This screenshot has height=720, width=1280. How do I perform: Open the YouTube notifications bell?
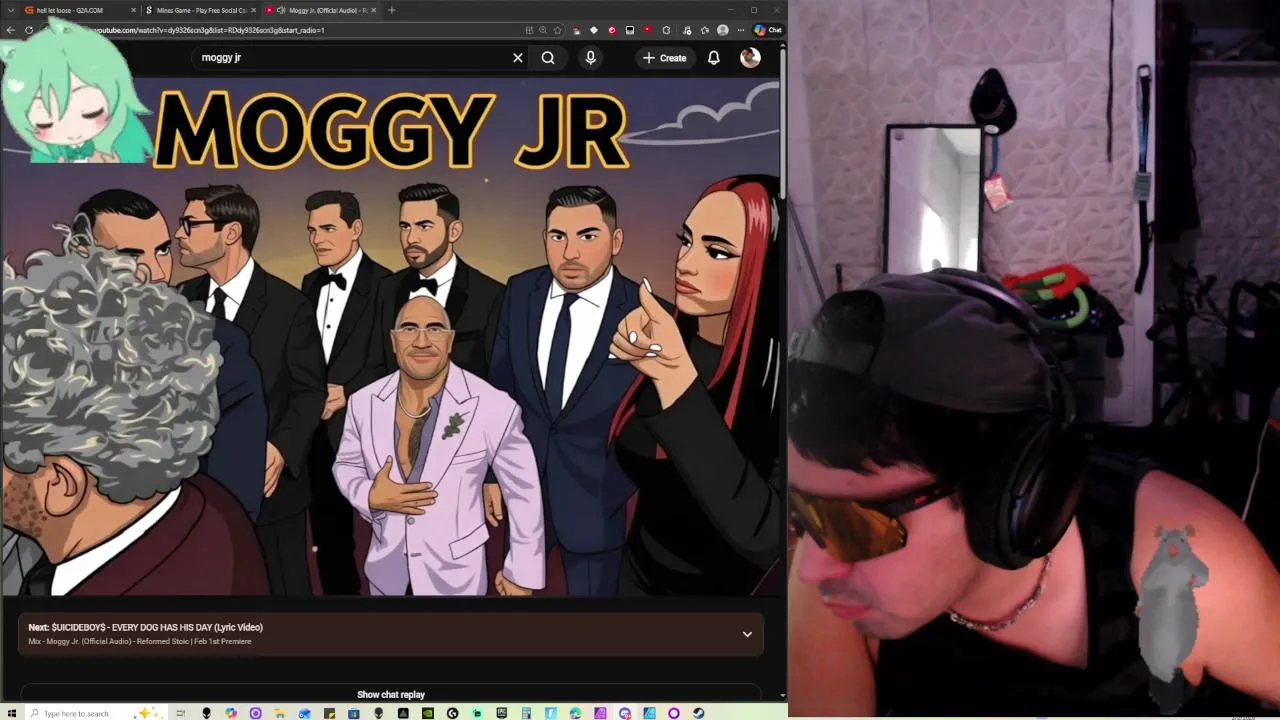[713, 58]
